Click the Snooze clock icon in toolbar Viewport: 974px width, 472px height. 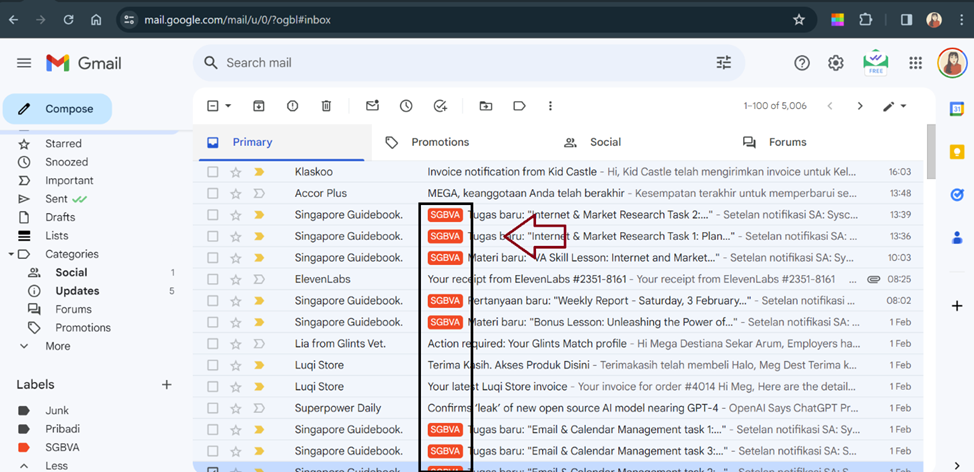click(406, 106)
